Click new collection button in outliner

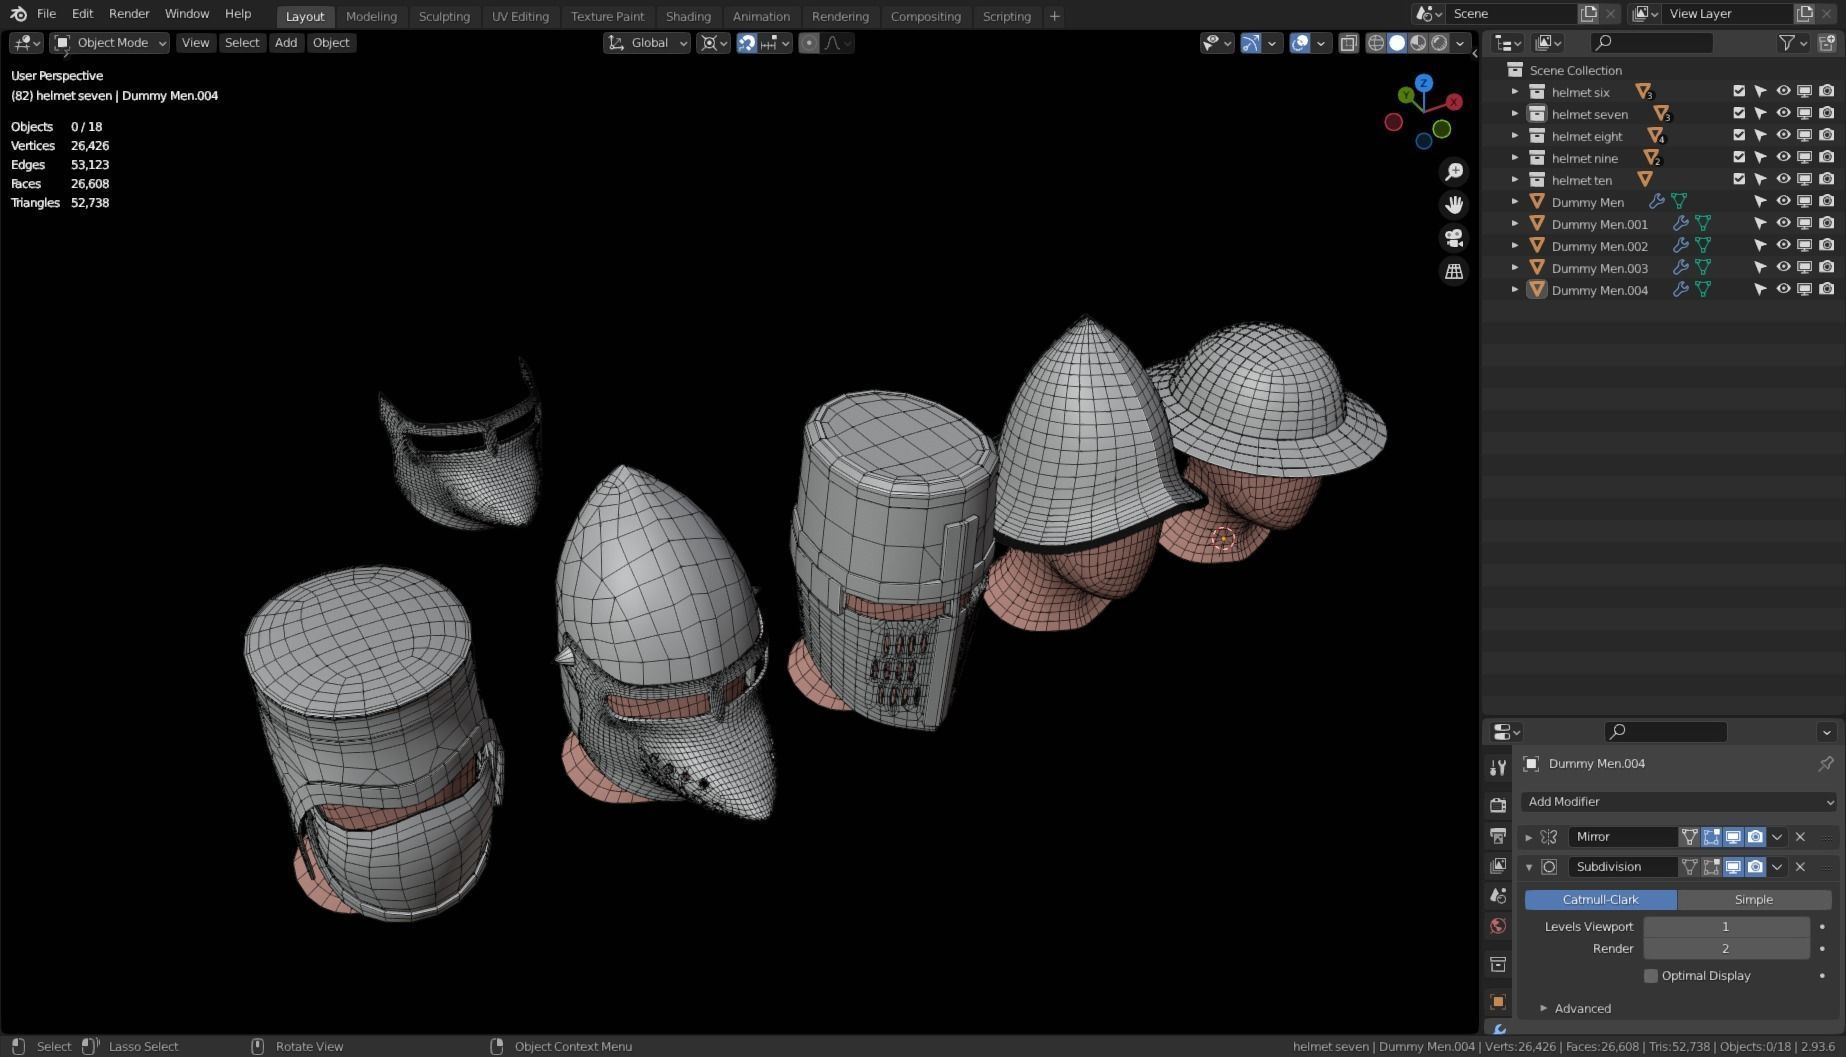click(1827, 43)
